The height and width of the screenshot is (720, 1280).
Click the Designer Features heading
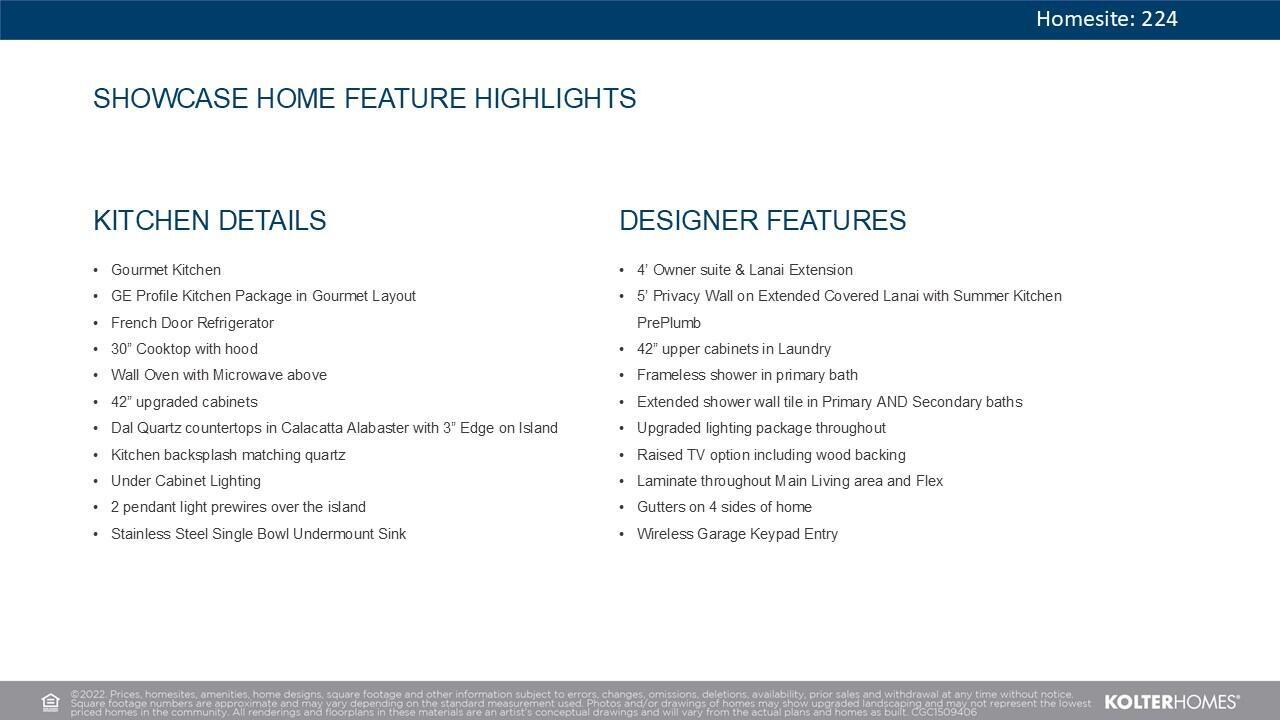(x=762, y=221)
